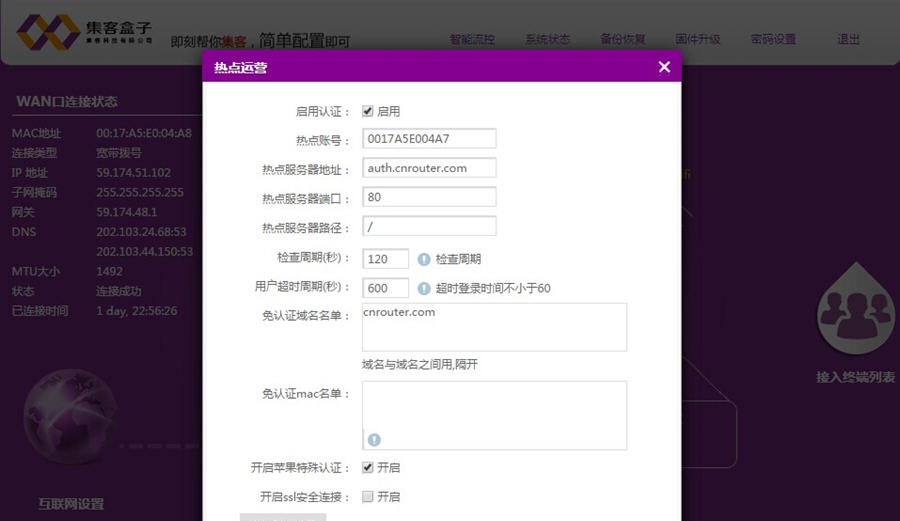Click connection time 1 day, 22:56:26
This screenshot has height=521, width=900.
[137, 310]
